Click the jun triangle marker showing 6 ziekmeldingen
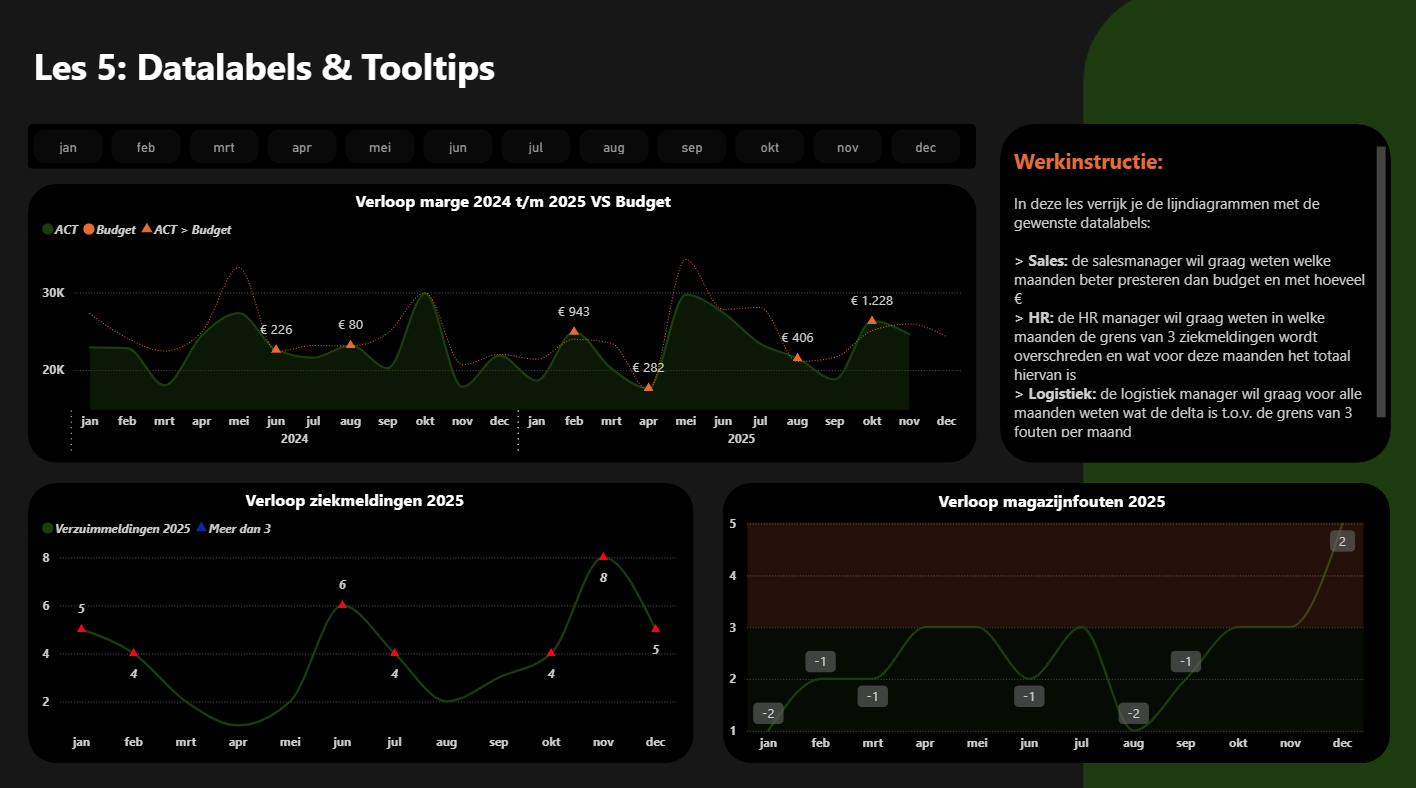 click(x=342, y=603)
